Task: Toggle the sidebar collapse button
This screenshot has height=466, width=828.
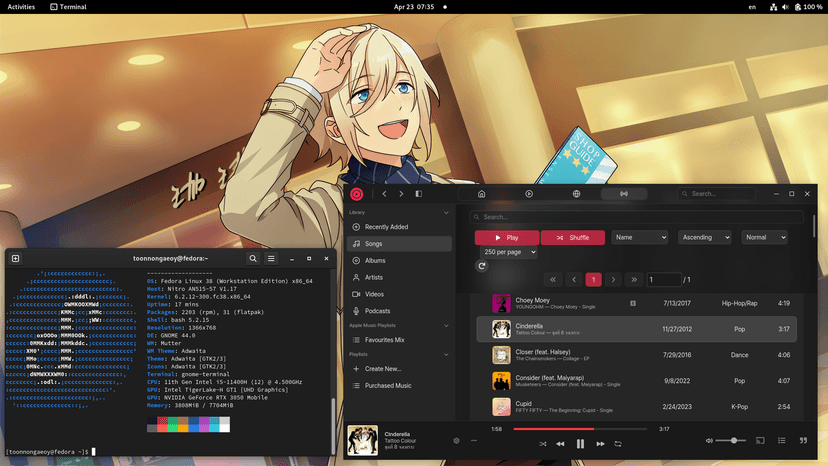Action: point(419,194)
